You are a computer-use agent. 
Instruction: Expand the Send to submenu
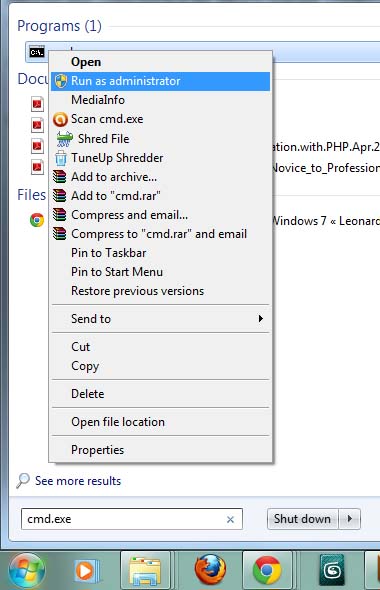point(161,319)
